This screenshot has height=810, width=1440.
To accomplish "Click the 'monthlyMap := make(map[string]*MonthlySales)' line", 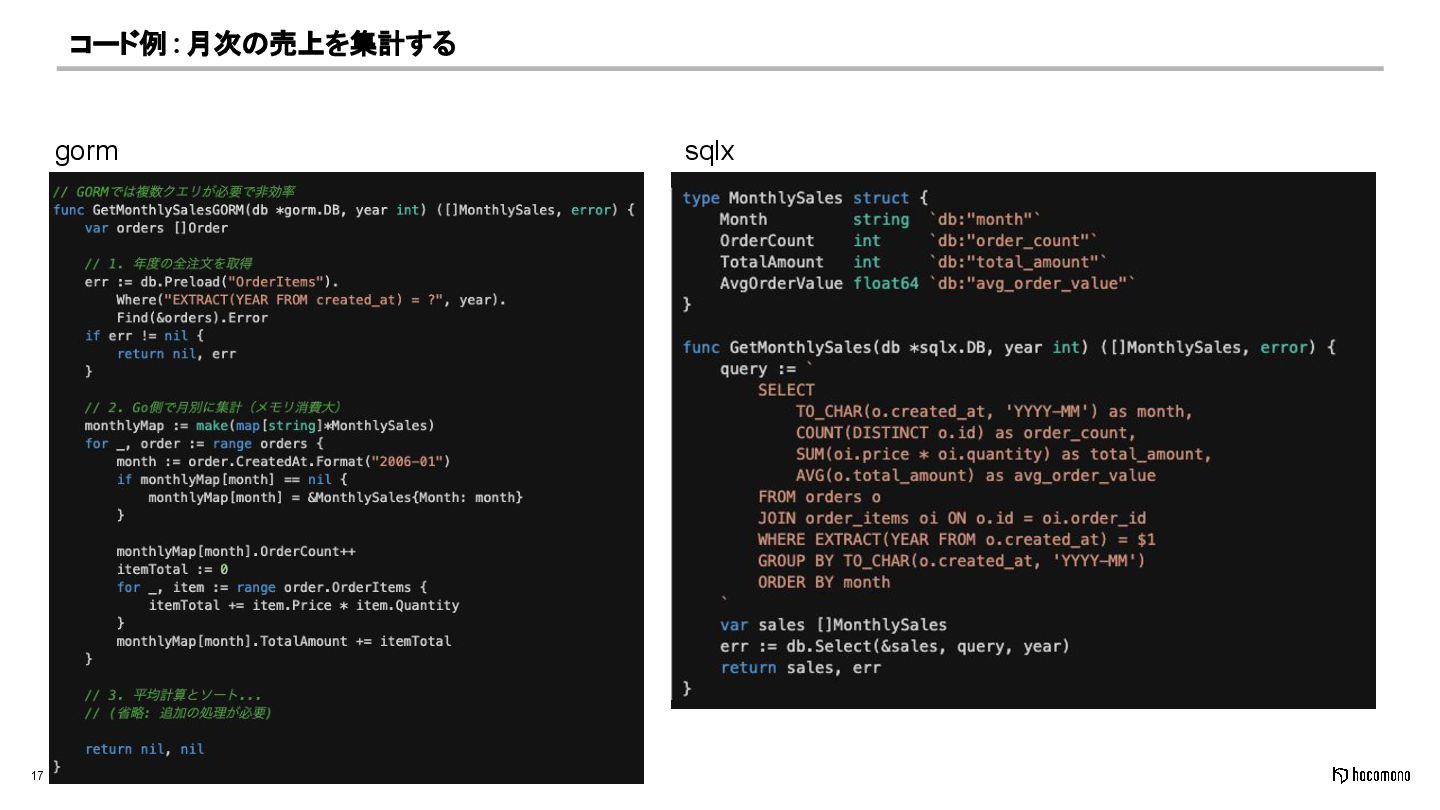I will click(x=260, y=426).
